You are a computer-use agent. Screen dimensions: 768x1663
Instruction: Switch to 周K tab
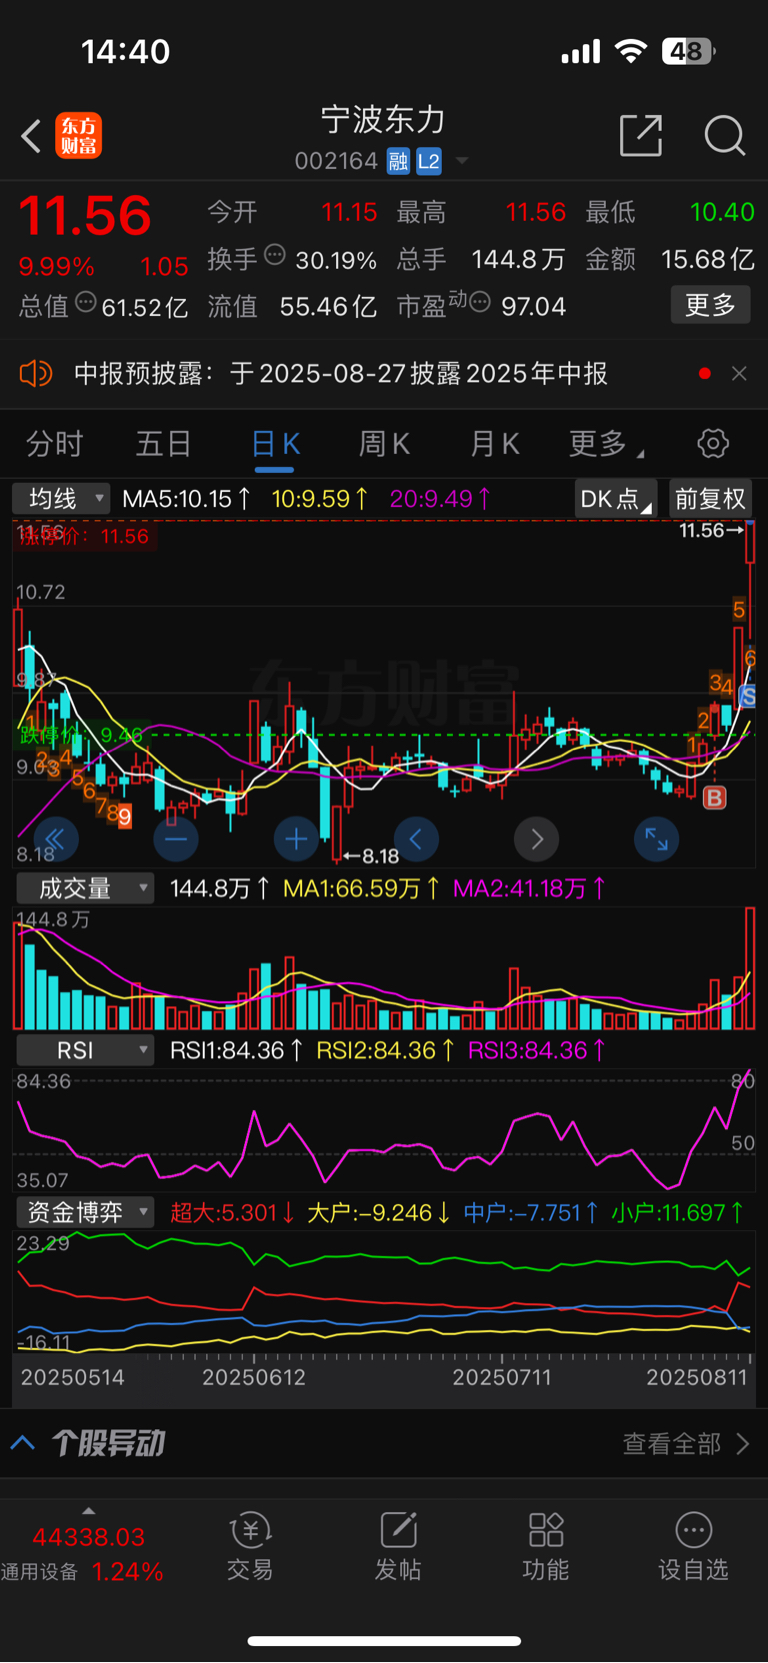tap(384, 444)
